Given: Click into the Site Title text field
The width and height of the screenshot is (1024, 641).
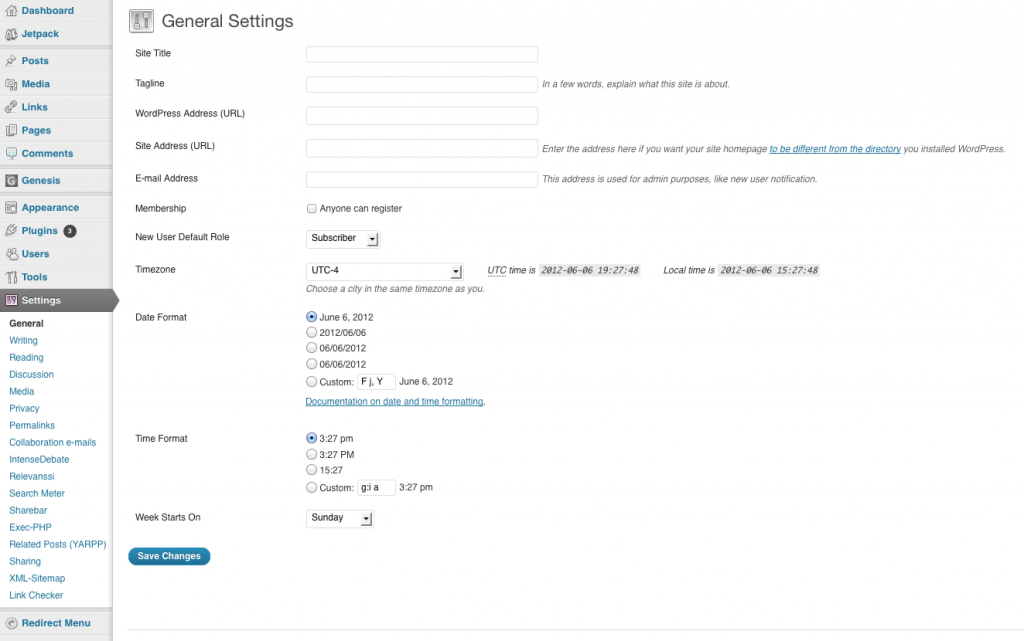Looking at the screenshot, I should (421, 54).
